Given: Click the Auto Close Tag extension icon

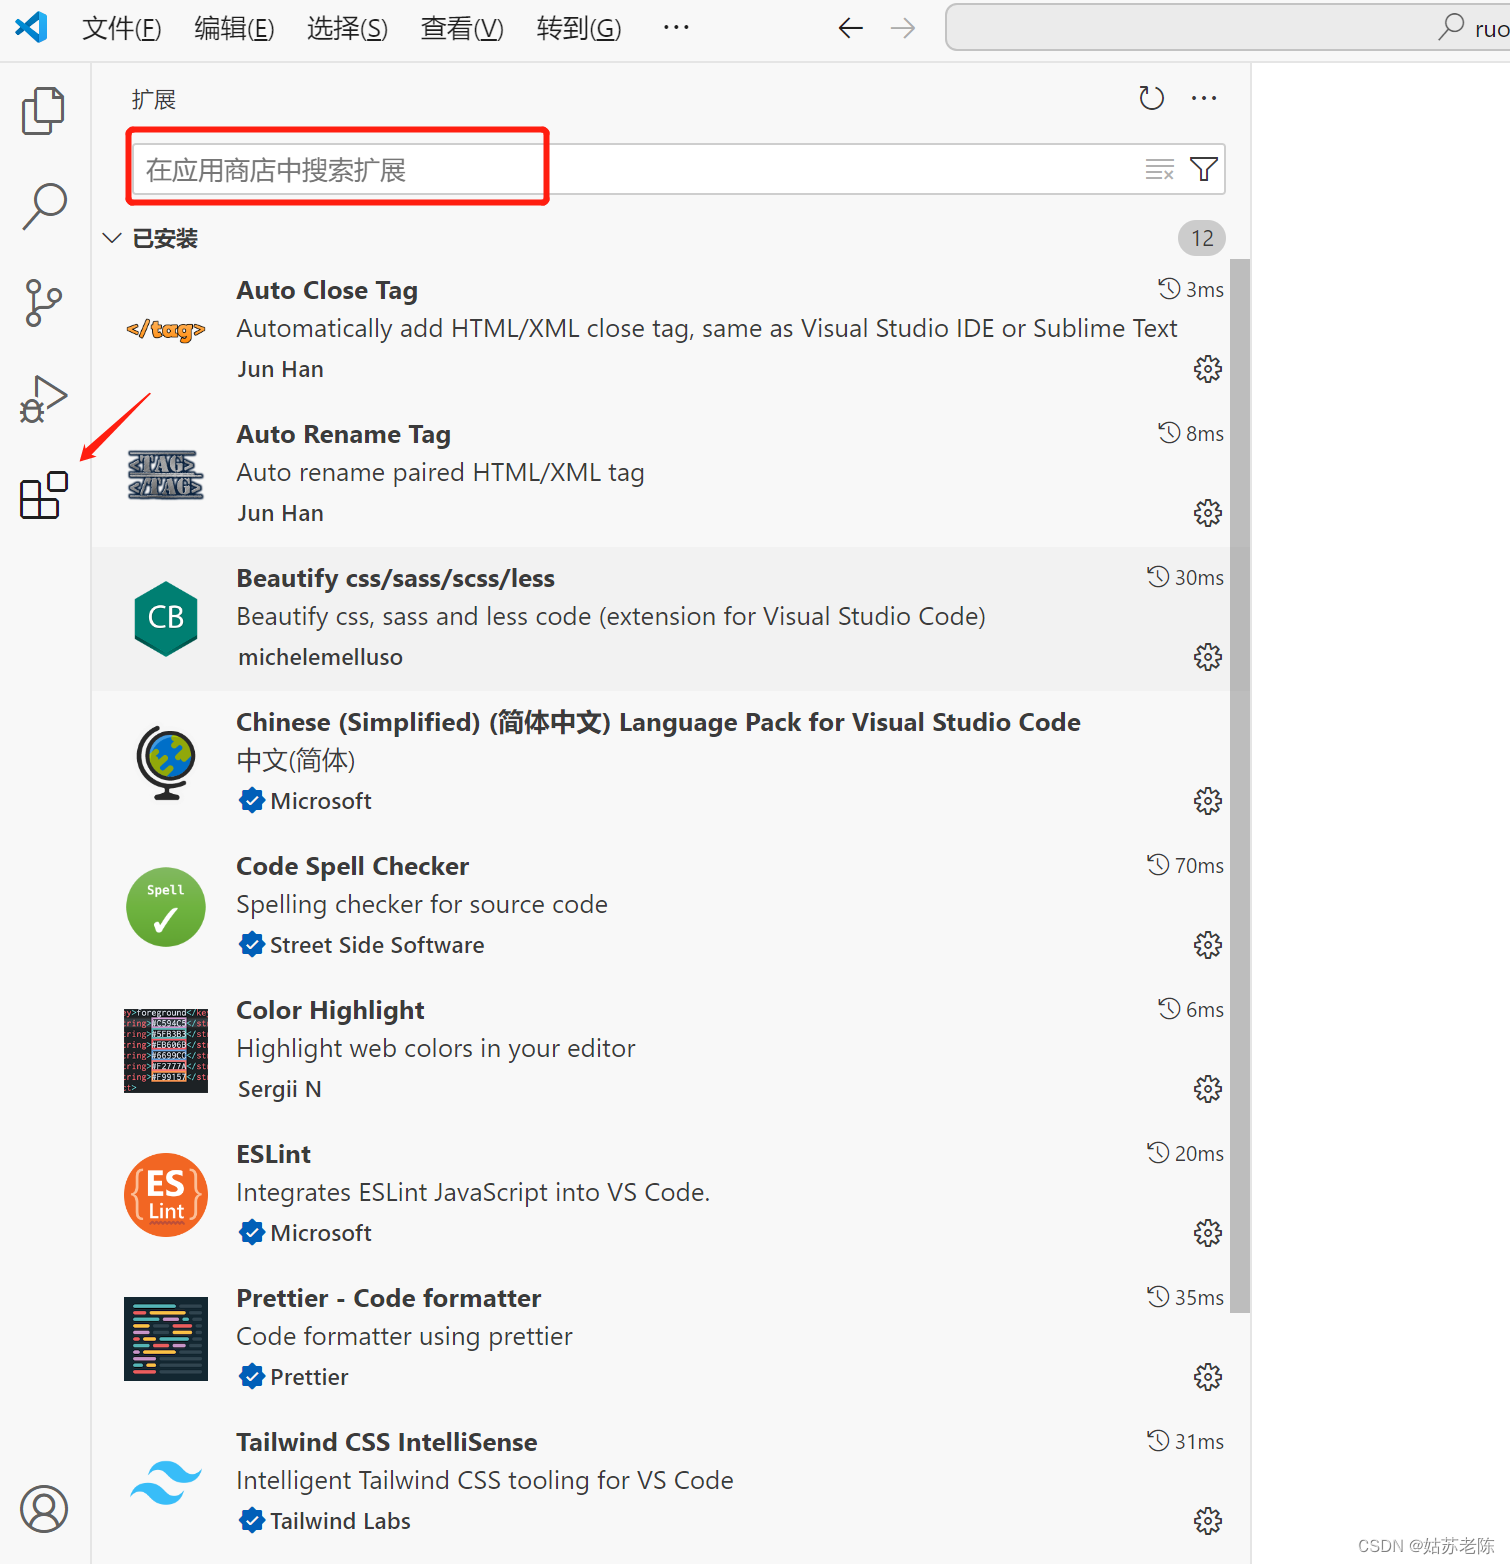Looking at the screenshot, I should point(166,330).
